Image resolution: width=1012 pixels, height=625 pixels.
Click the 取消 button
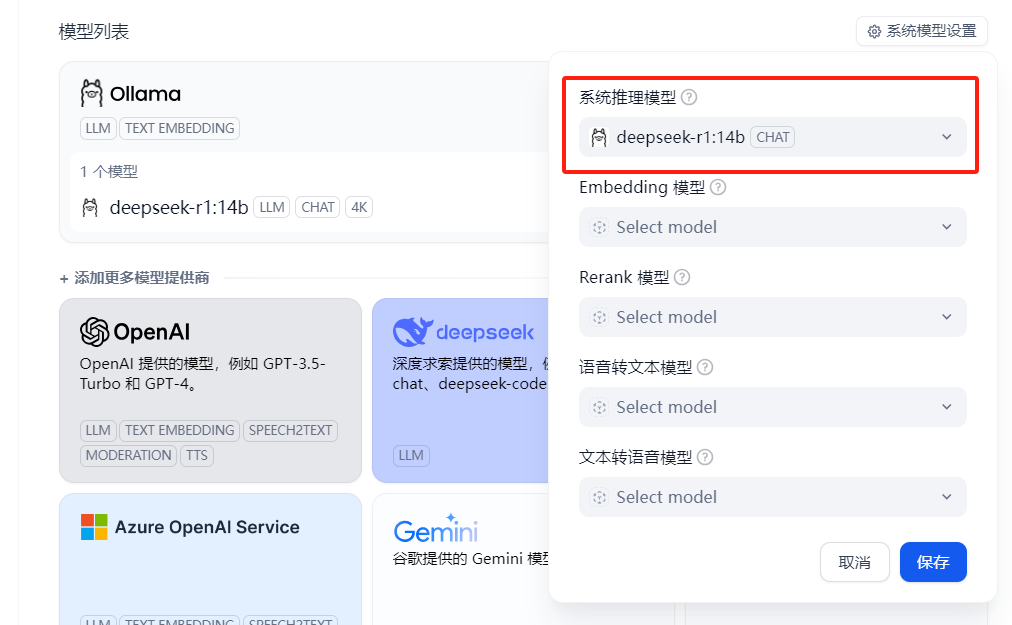[855, 562]
